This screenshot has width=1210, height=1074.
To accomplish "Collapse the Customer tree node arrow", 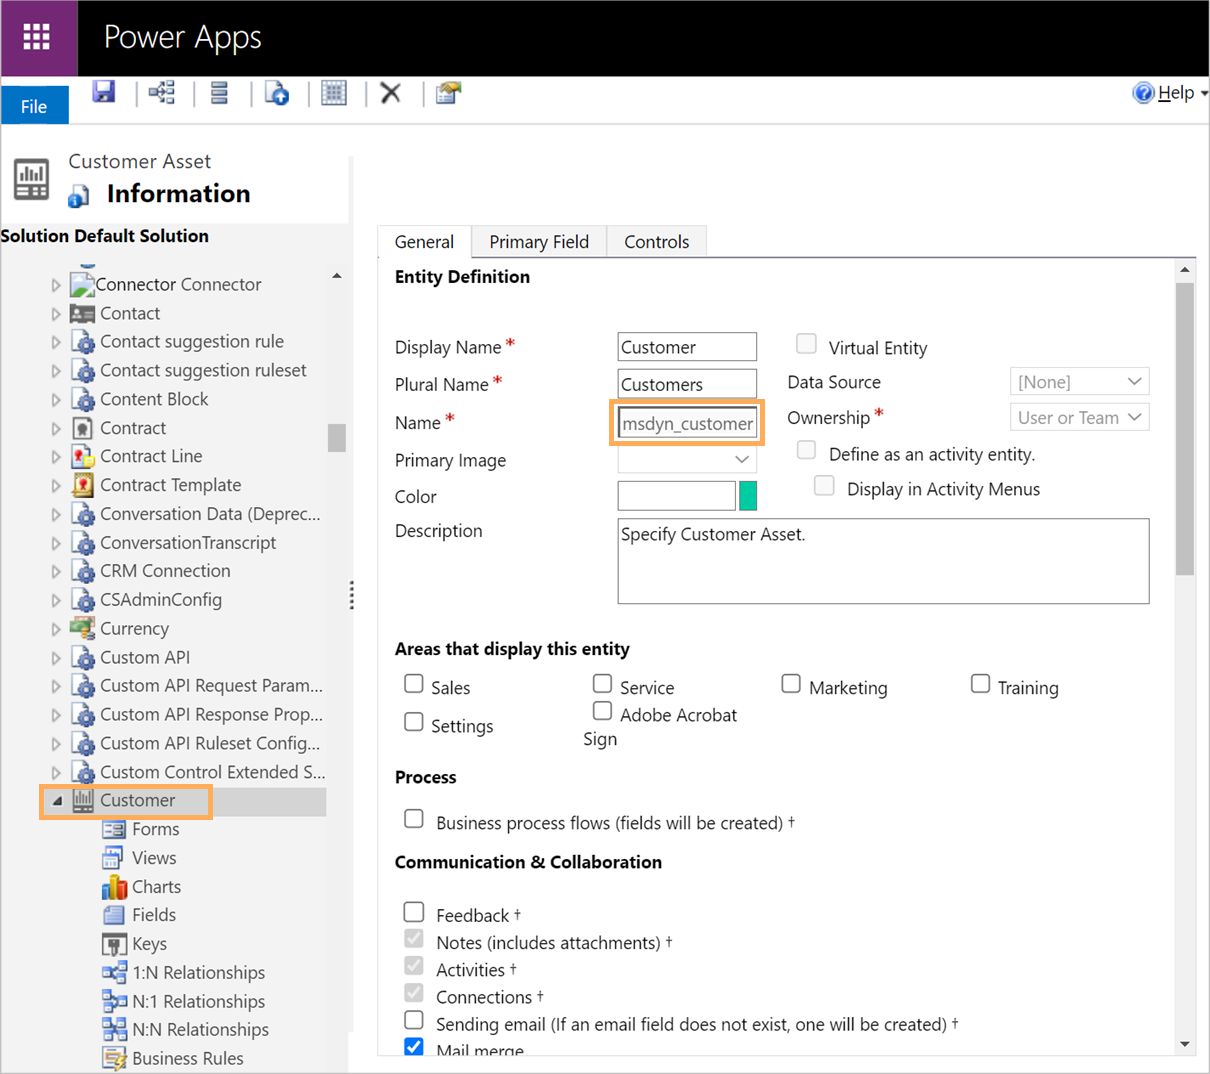I will 56,801.
